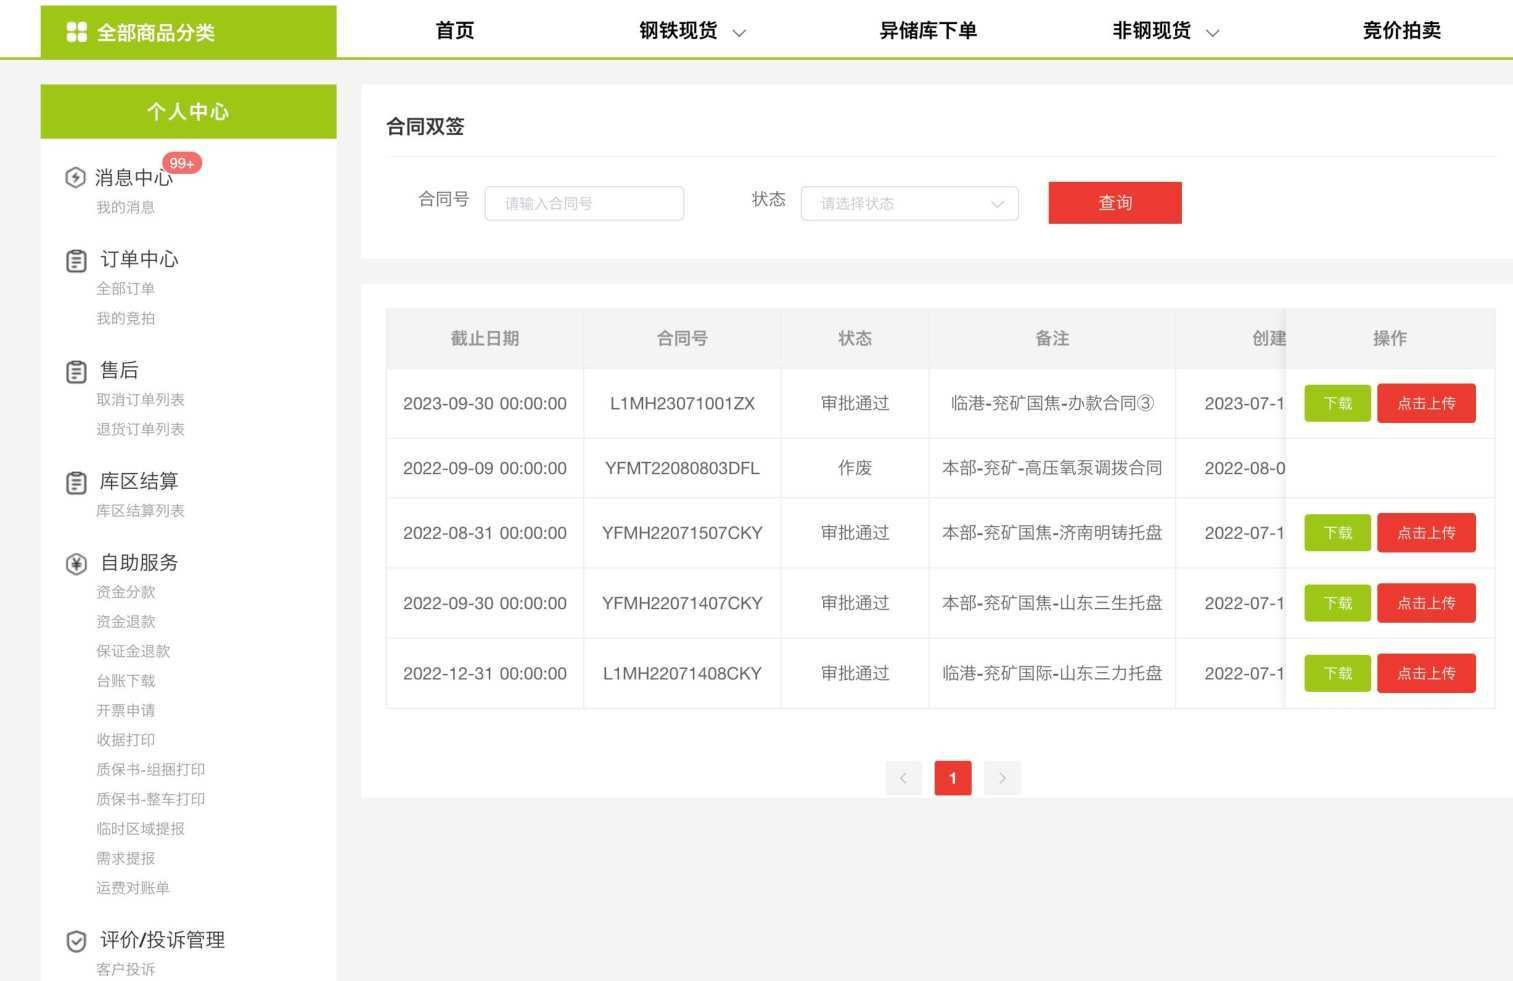Click the 个人中心 header
The image size is (1513, 981).
[188, 112]
